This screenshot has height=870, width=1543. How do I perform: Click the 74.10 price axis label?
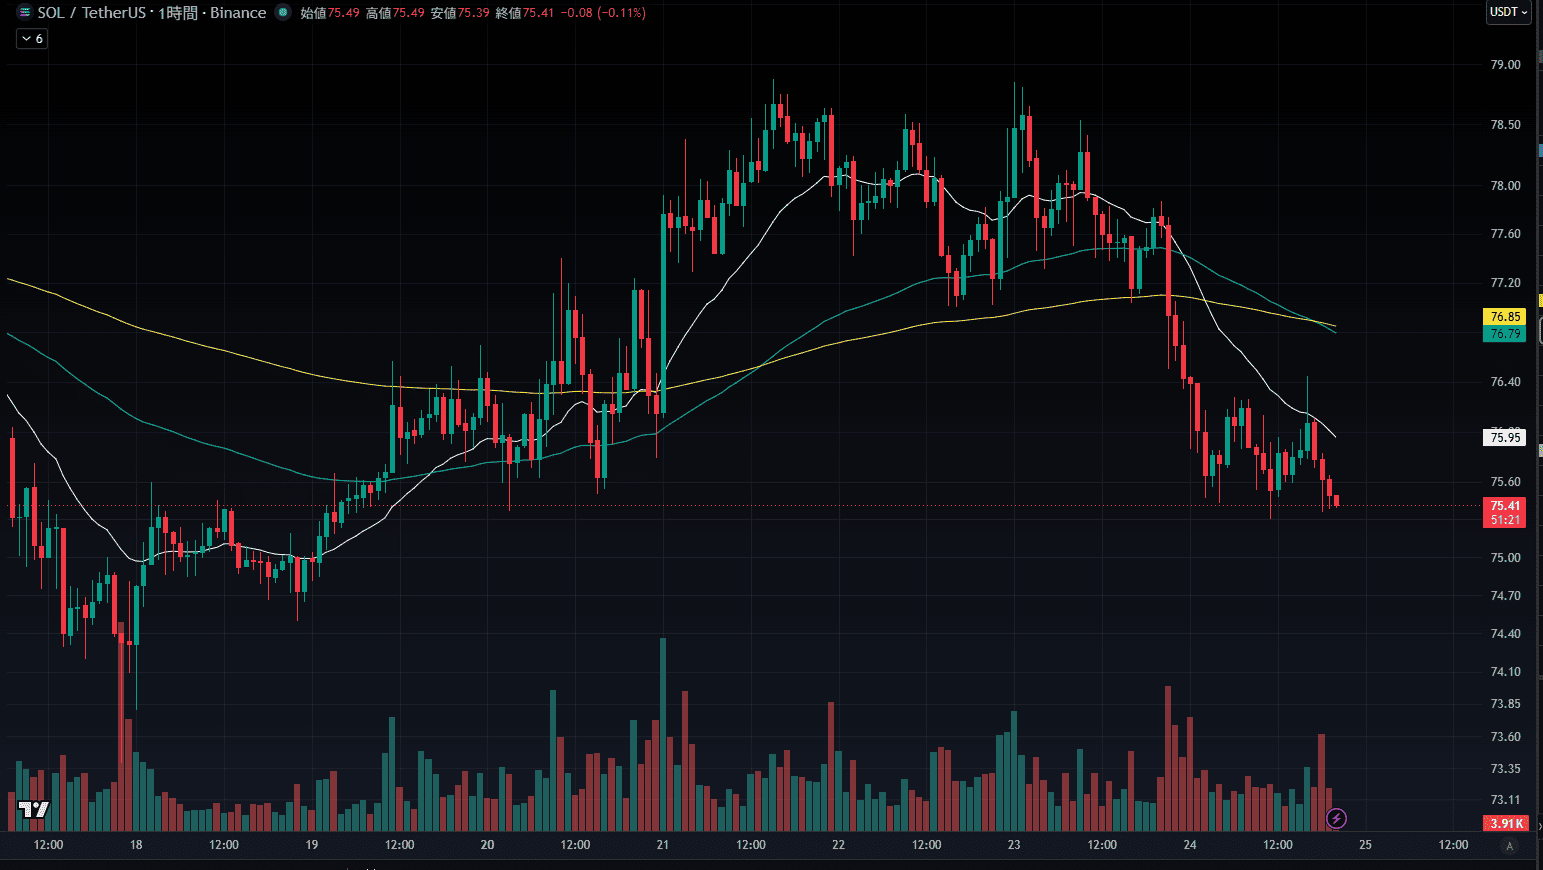click(x=1505, y=672)
